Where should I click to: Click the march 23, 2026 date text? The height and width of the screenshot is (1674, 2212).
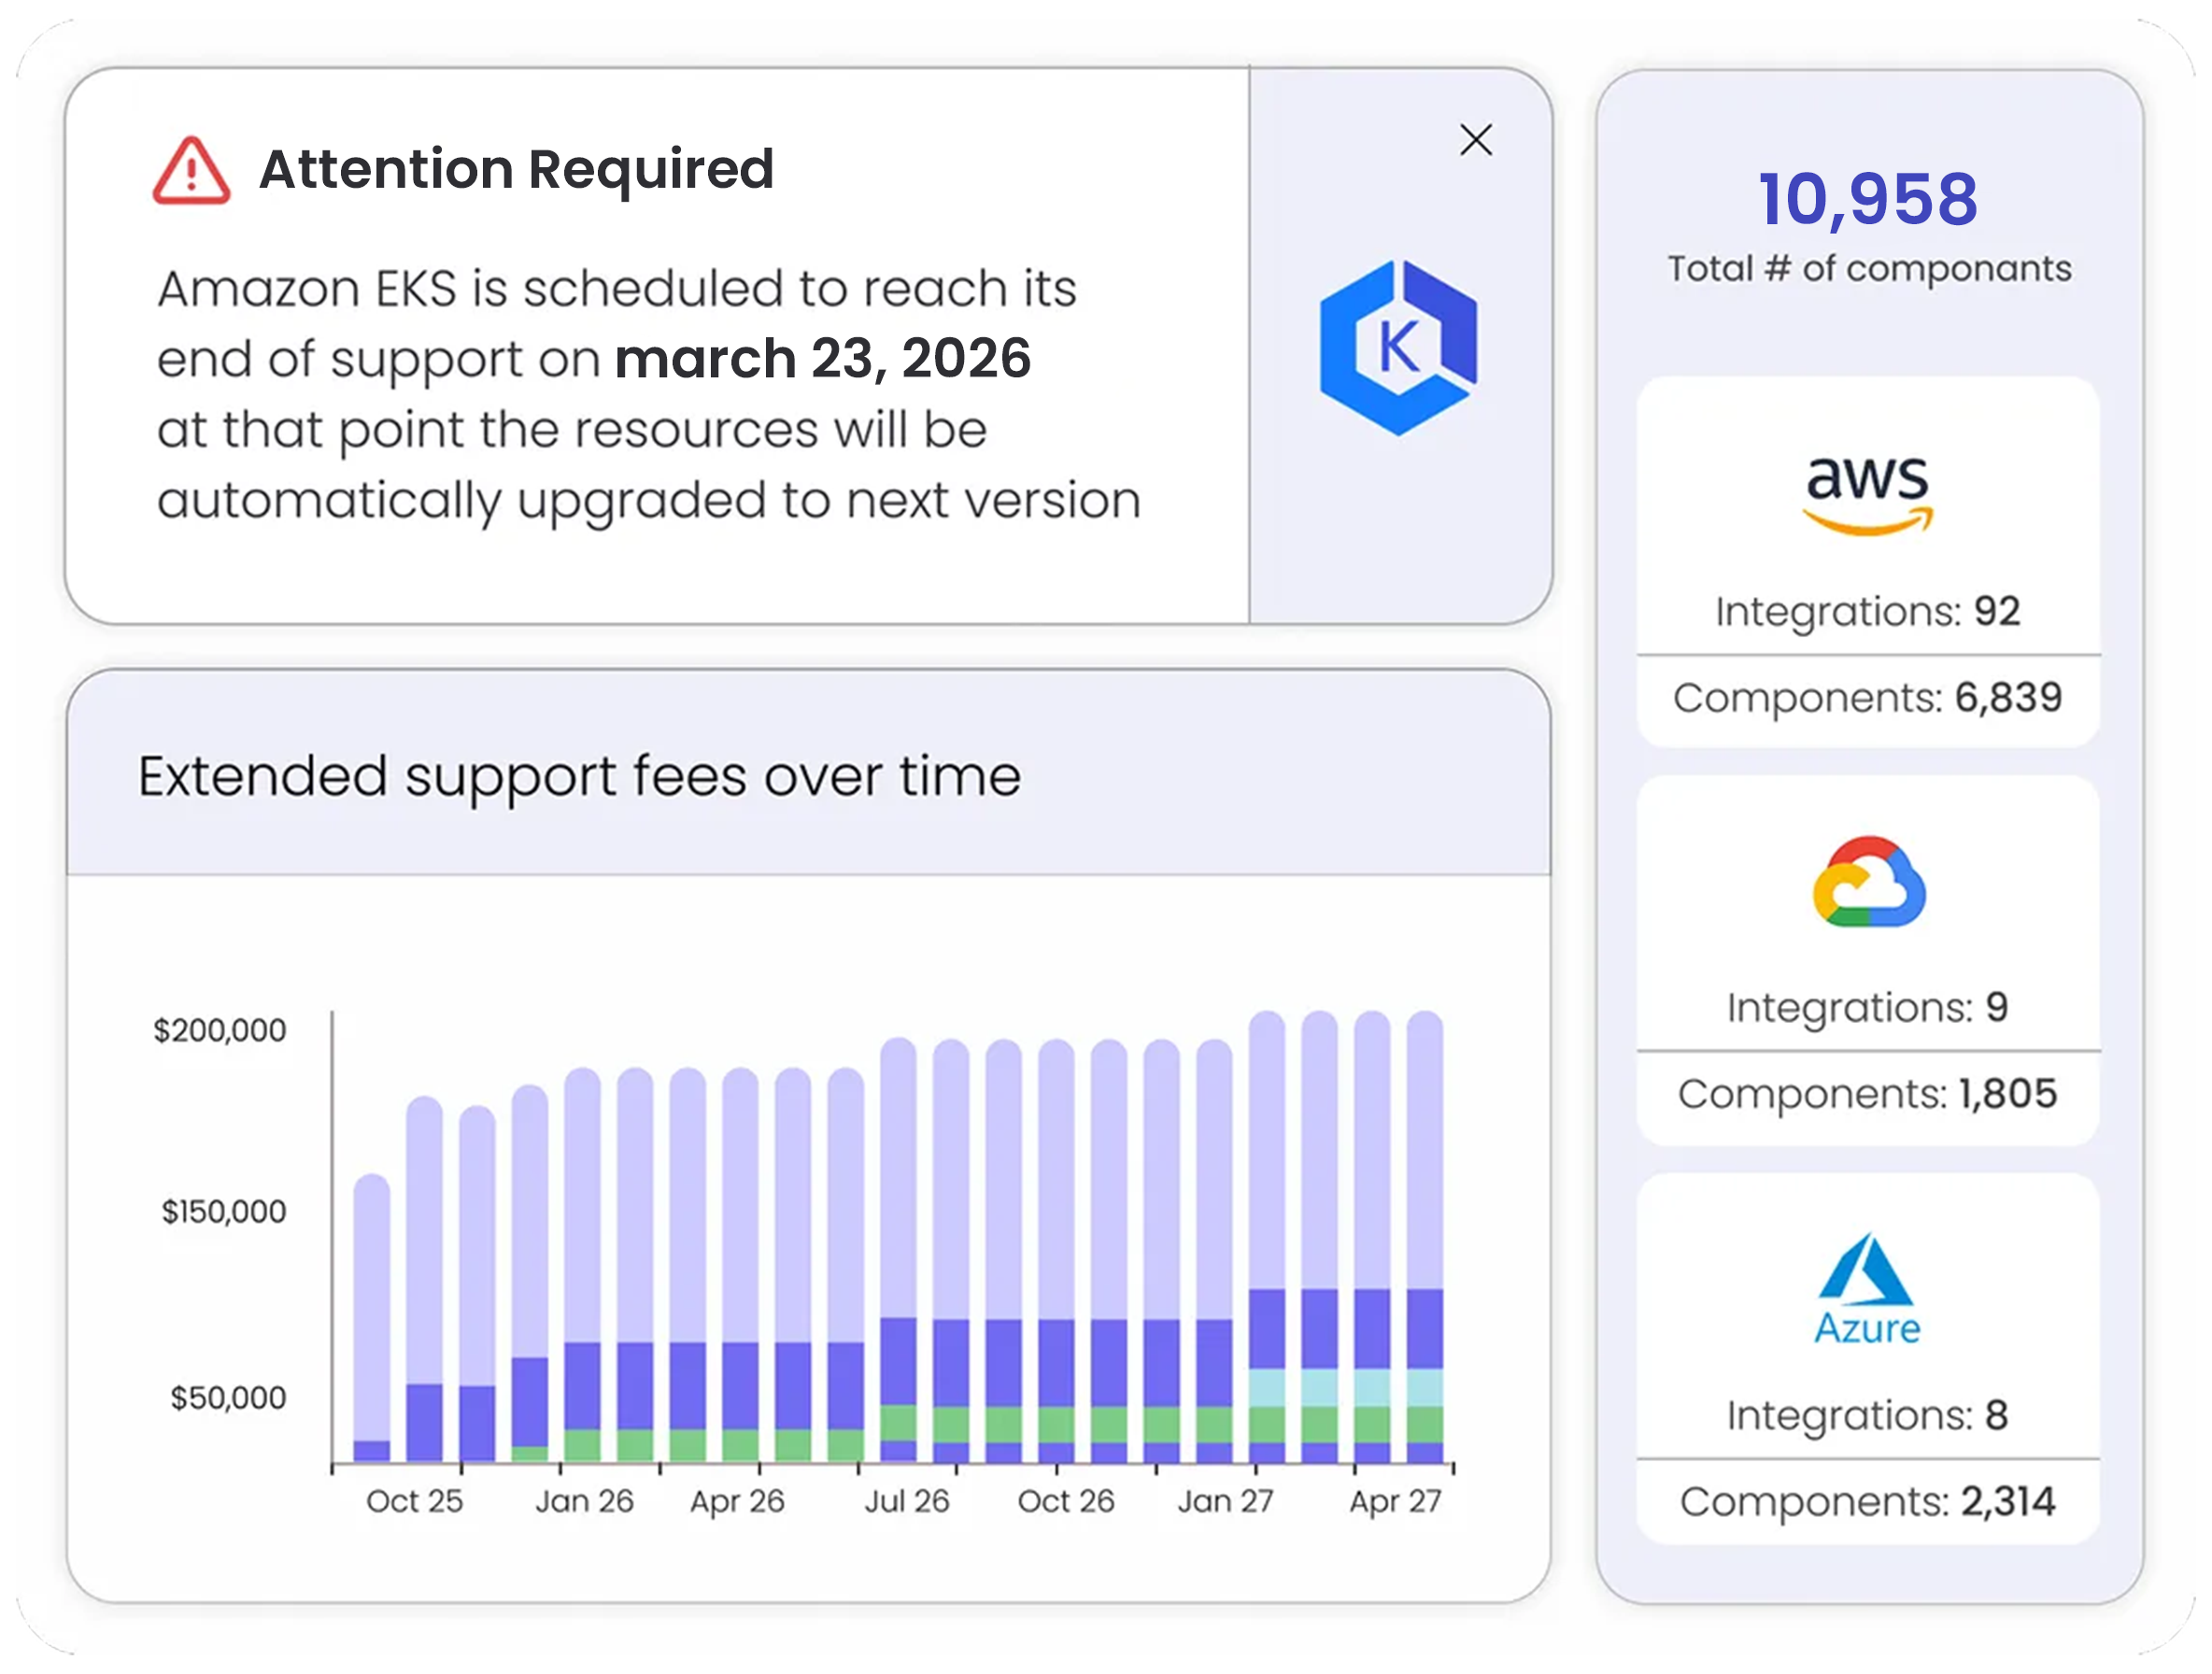pyautogui.click(x=822, y=358)
